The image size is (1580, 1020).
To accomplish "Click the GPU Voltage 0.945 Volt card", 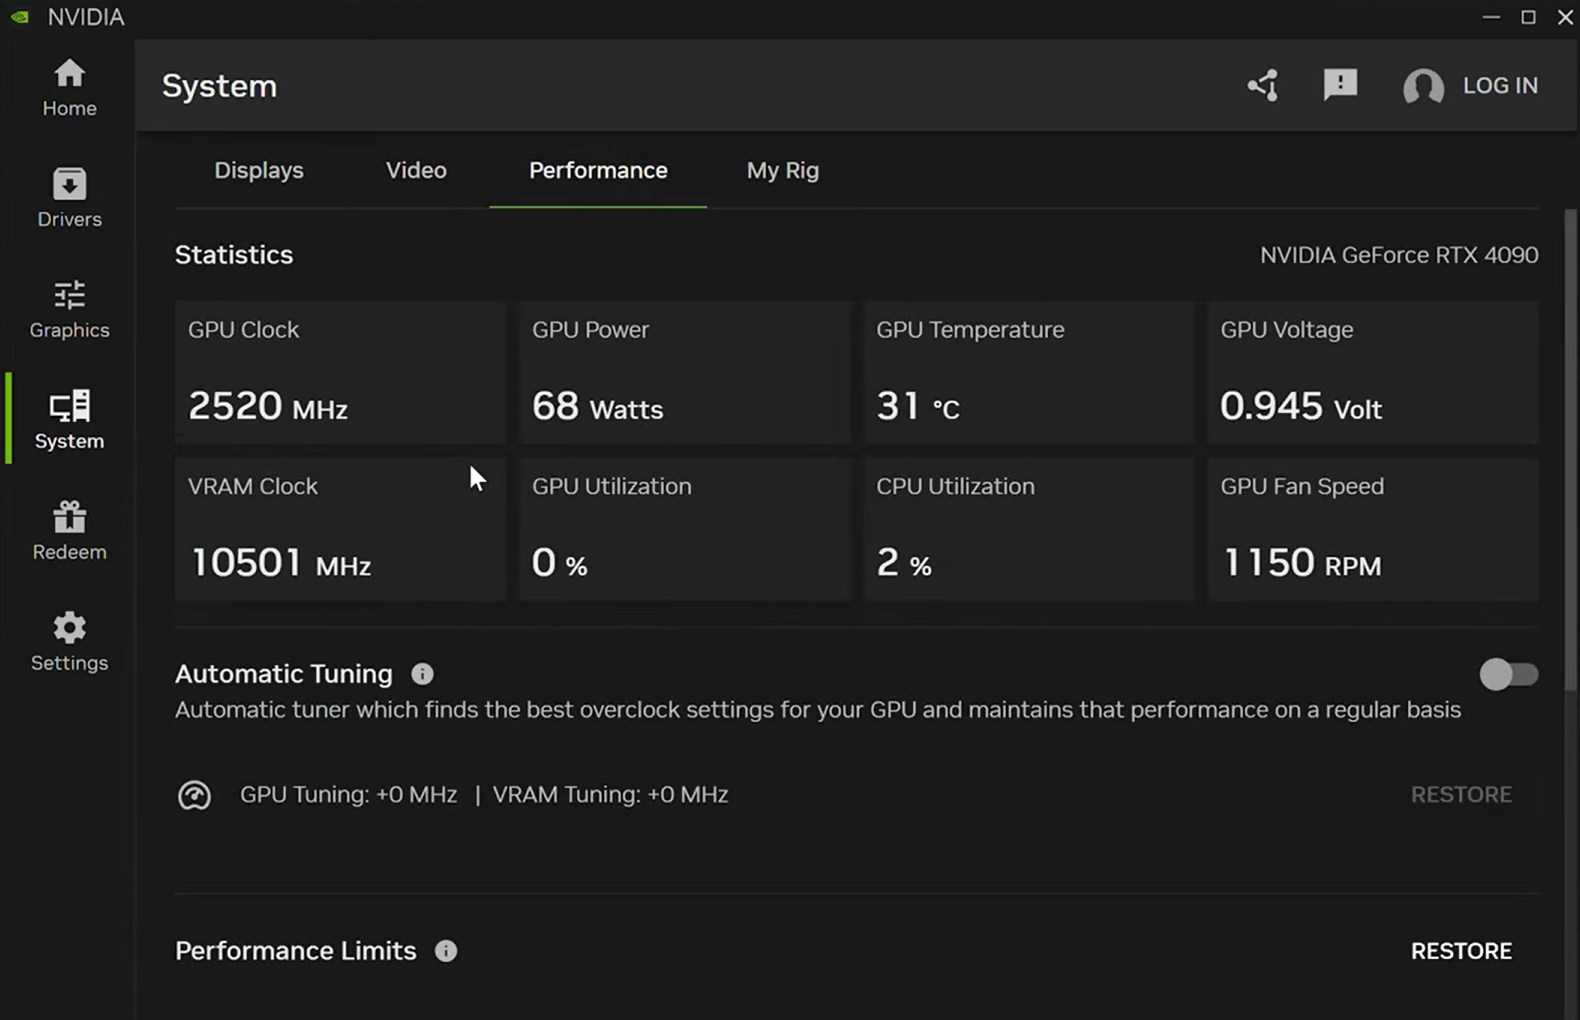I will 1373,372.
